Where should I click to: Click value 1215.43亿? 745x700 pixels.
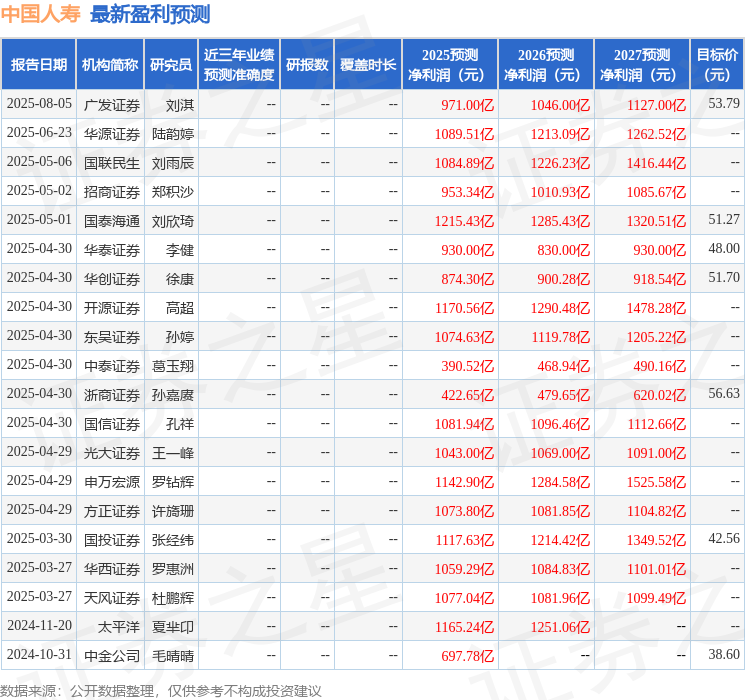[x=464, y=221]
